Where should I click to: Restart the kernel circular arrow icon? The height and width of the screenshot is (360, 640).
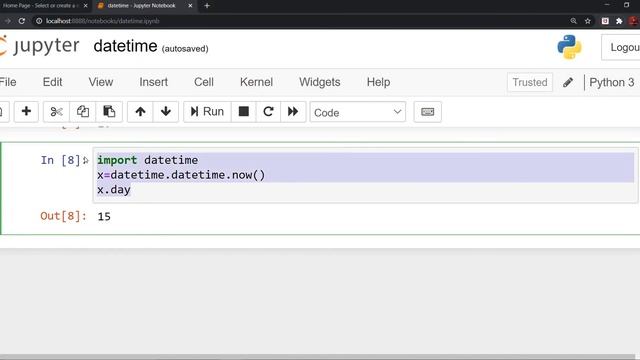coord(268,111)
